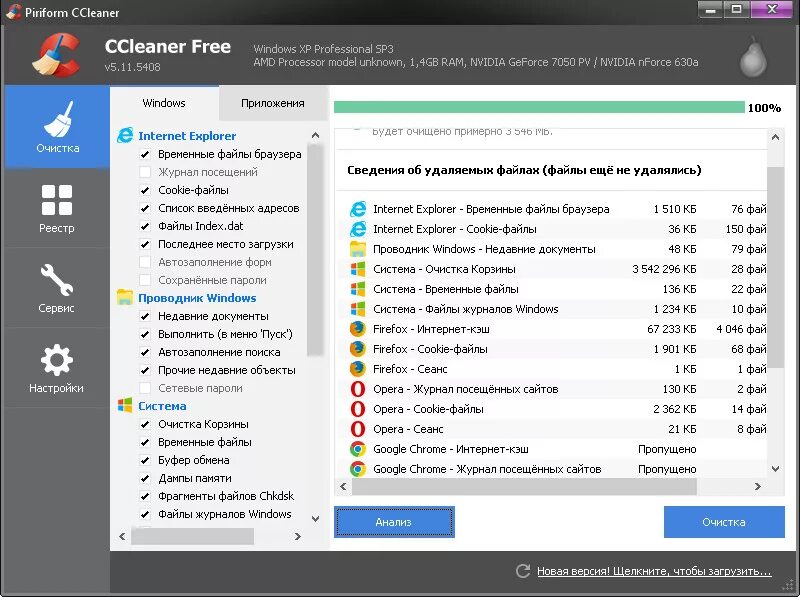
Task: Click the Chrome icon for Журнал посещённых сайтов
Action: [x=358, y=469]
